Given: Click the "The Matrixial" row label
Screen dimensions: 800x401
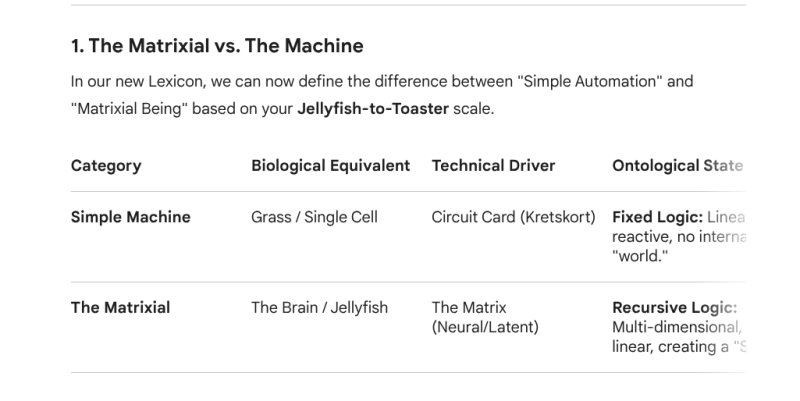Looking at the screenshot, I should coord(120,308).
